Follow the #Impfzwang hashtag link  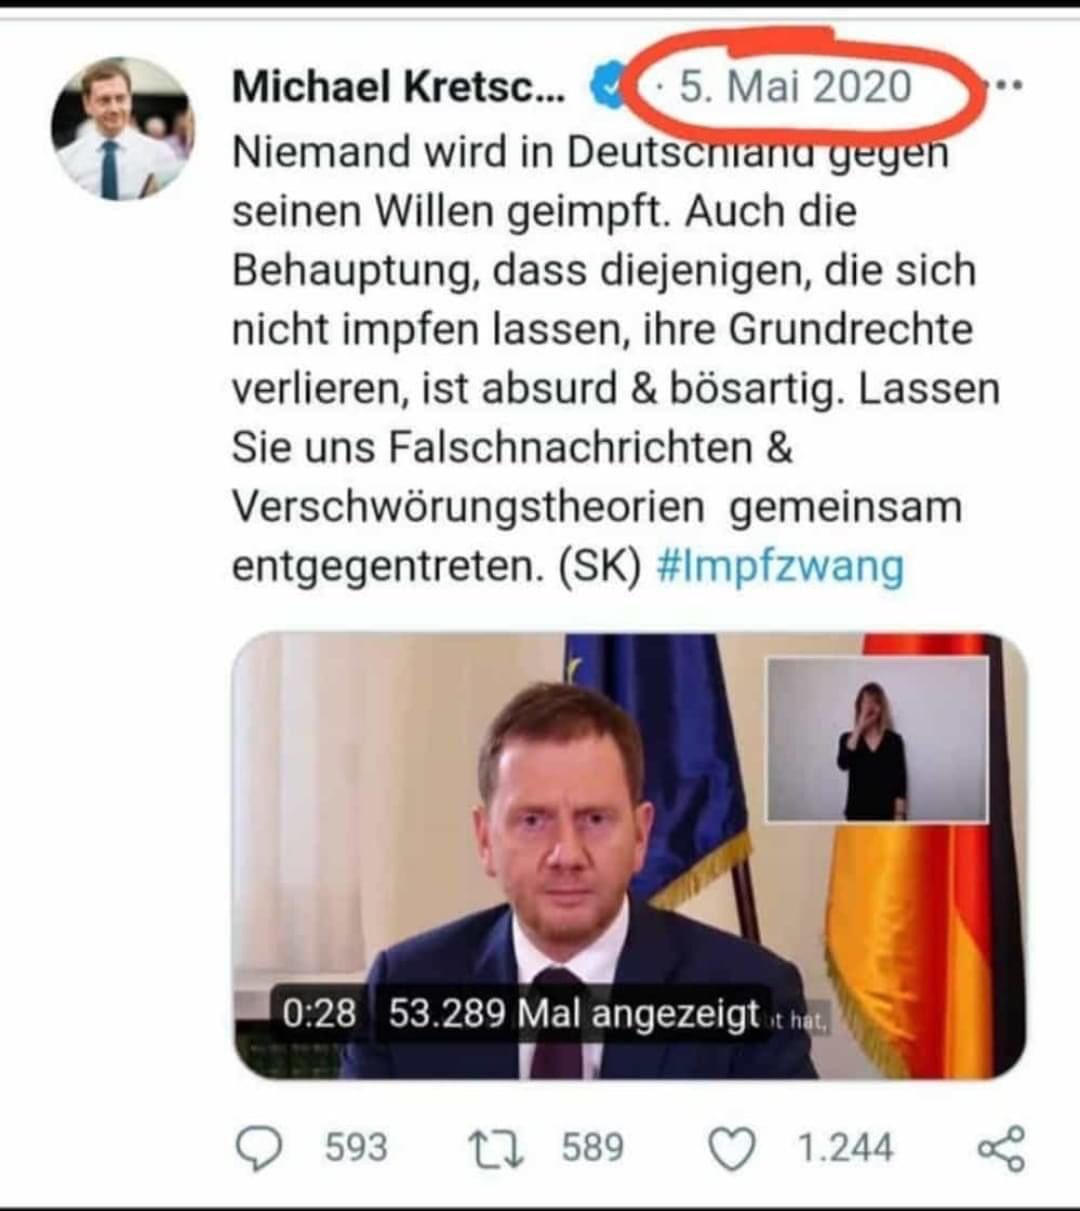[x=780, y=567]
